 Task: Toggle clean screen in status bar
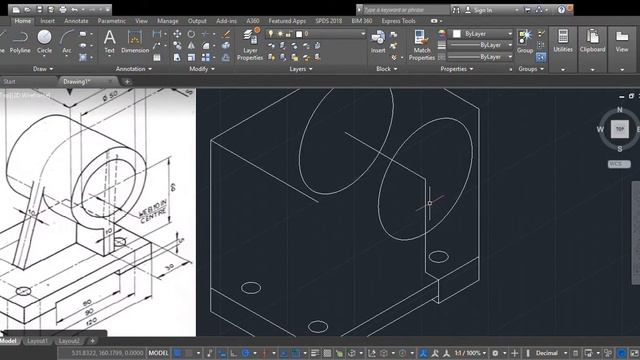pyautogui.click(x=634, y=353)
